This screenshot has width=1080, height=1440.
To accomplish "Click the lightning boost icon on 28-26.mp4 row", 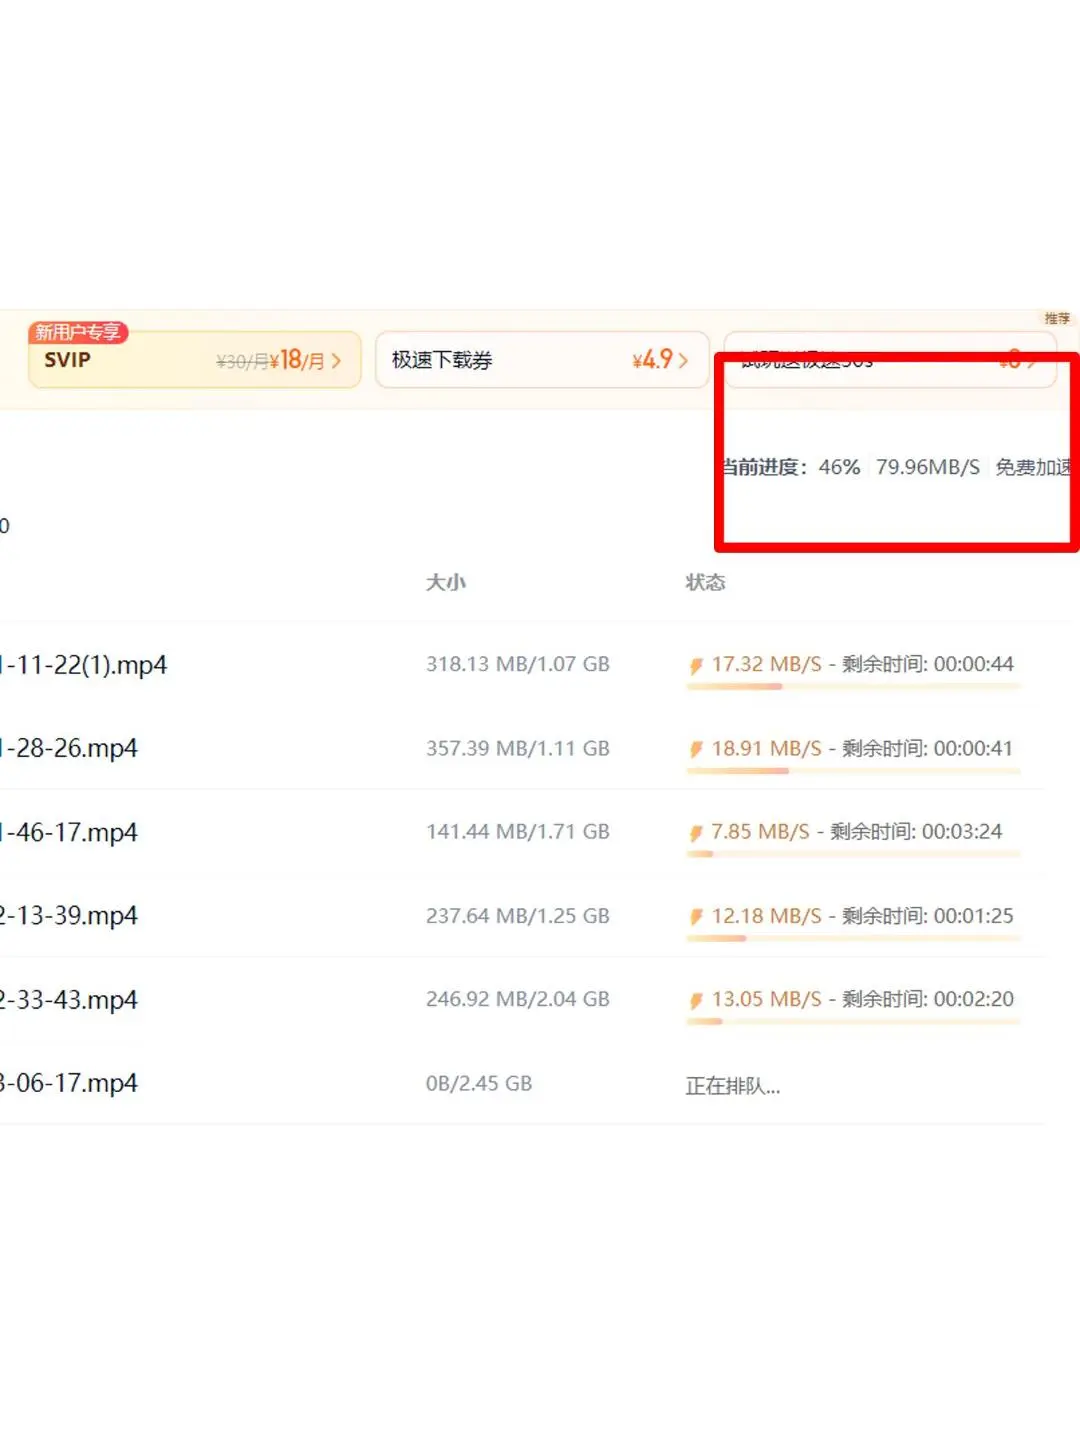I will point(697,748).
